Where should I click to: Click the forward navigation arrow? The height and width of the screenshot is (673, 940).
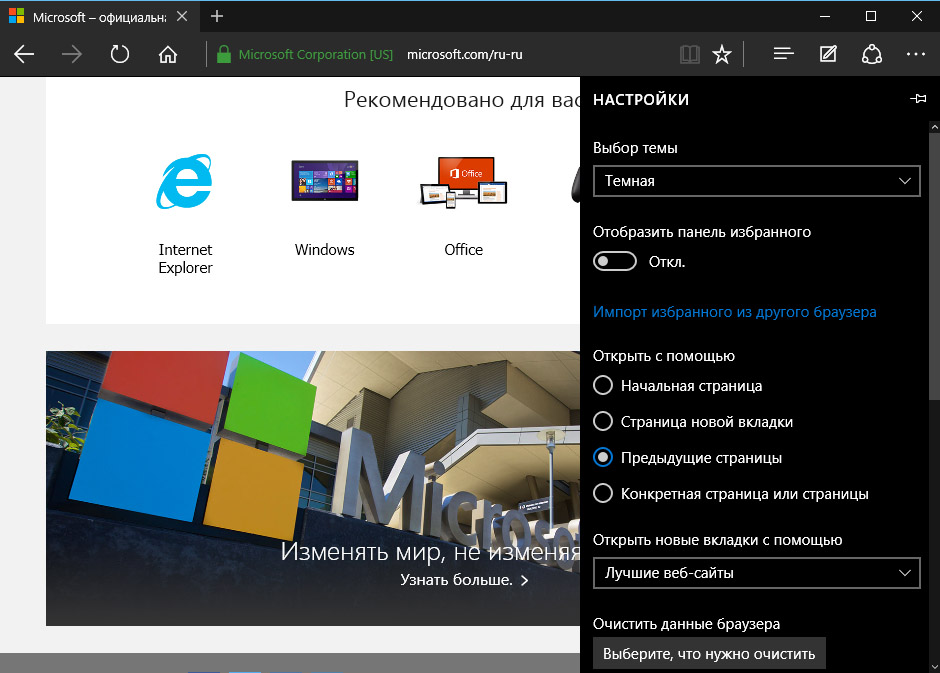click(x=72, y=55)
